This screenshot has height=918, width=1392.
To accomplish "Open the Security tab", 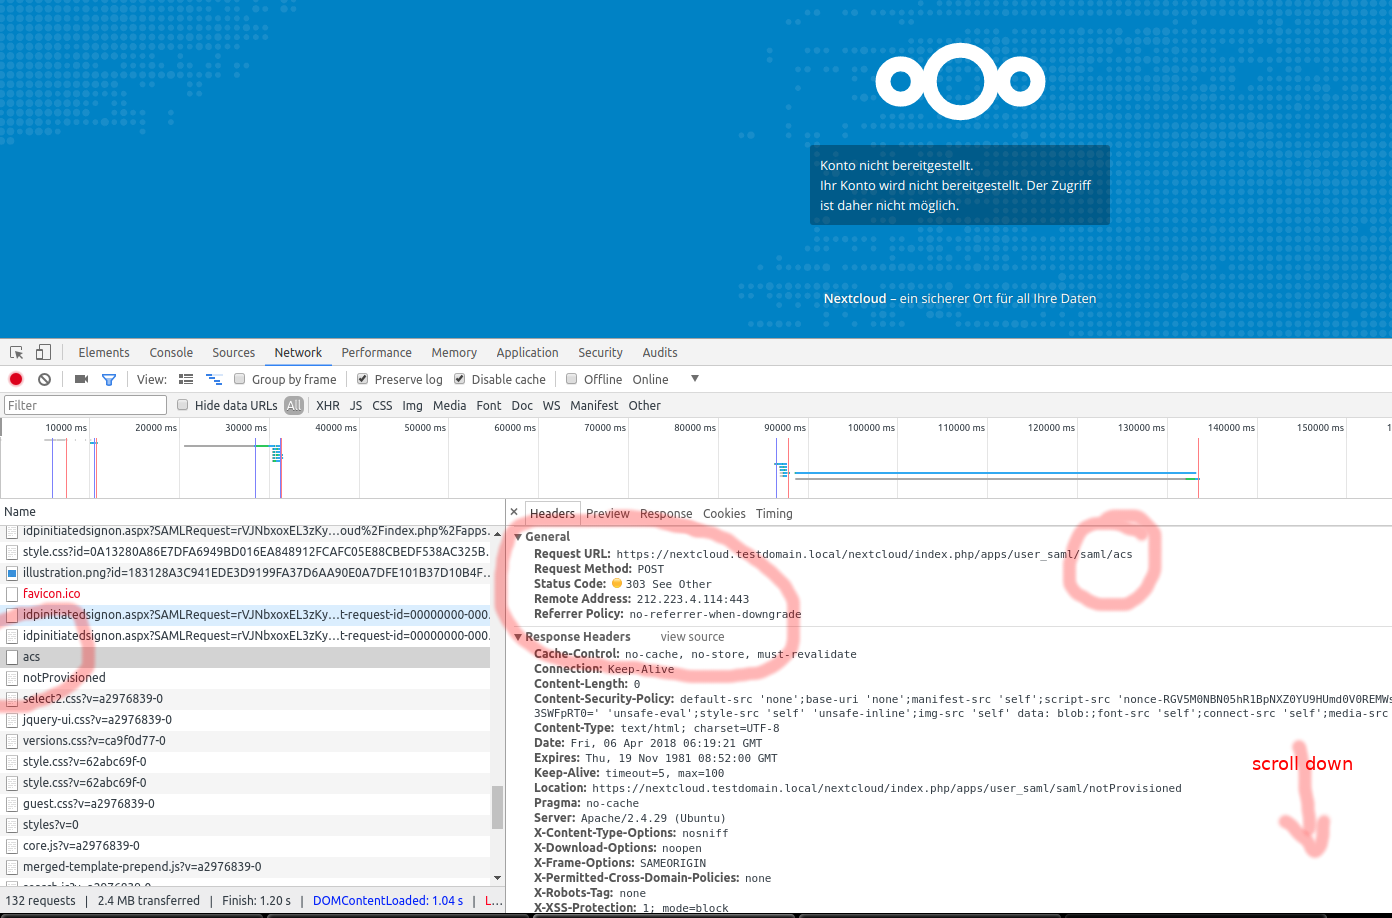I will [600, 353].
